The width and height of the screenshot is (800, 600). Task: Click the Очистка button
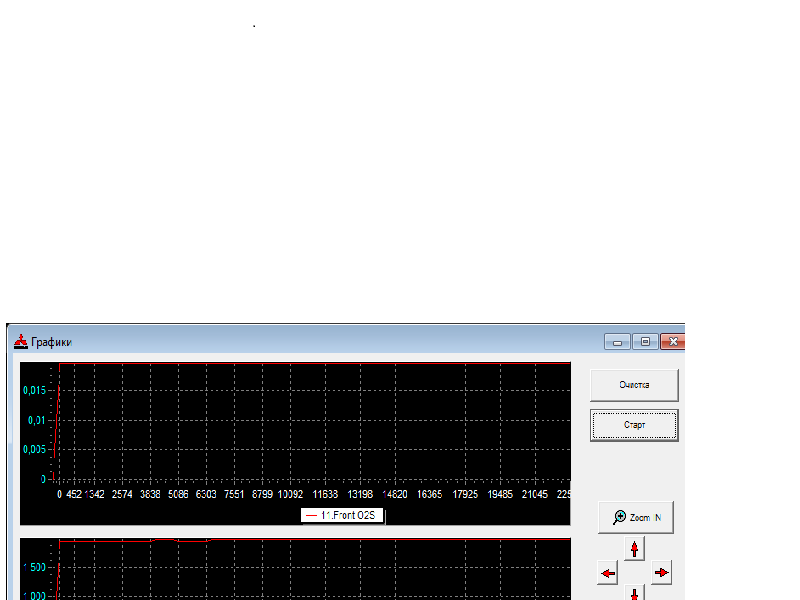click(x=634, y=385)
